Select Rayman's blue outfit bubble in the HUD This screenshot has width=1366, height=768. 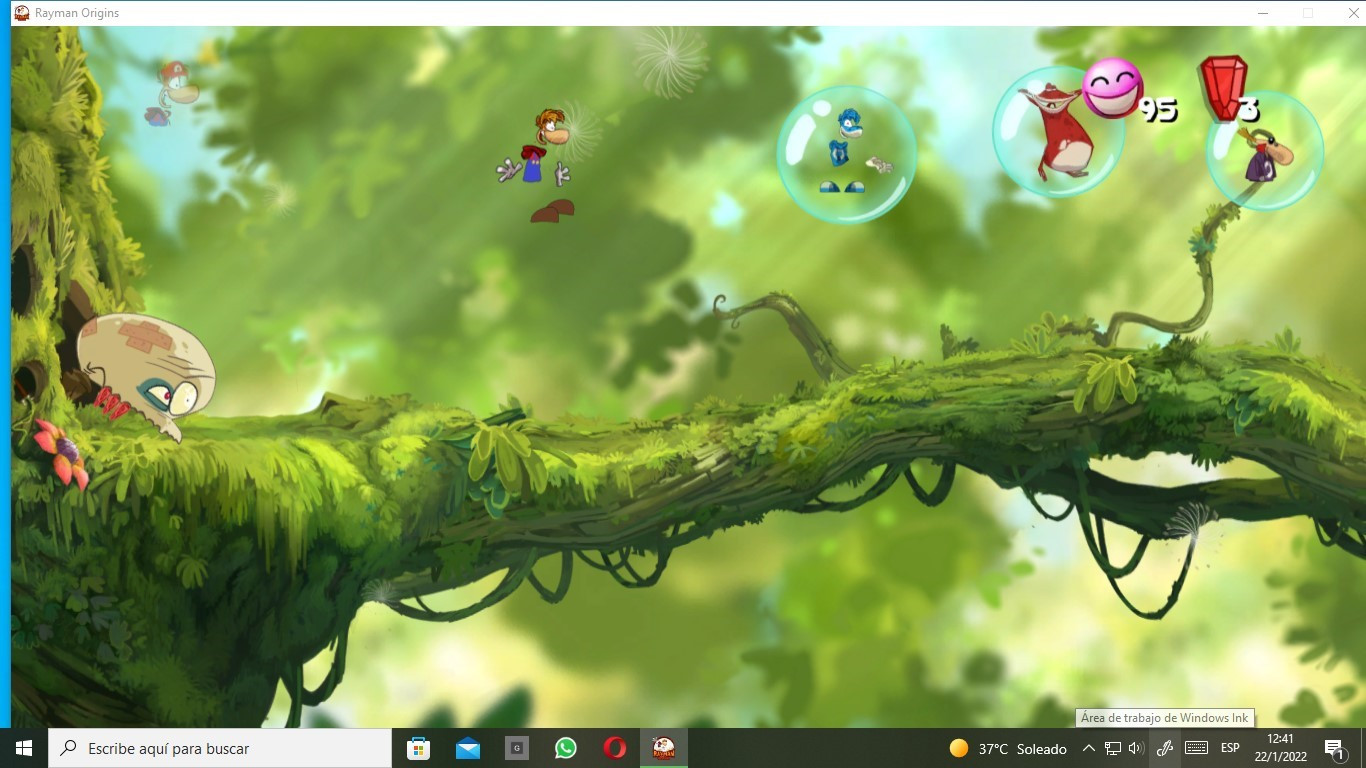847,152
